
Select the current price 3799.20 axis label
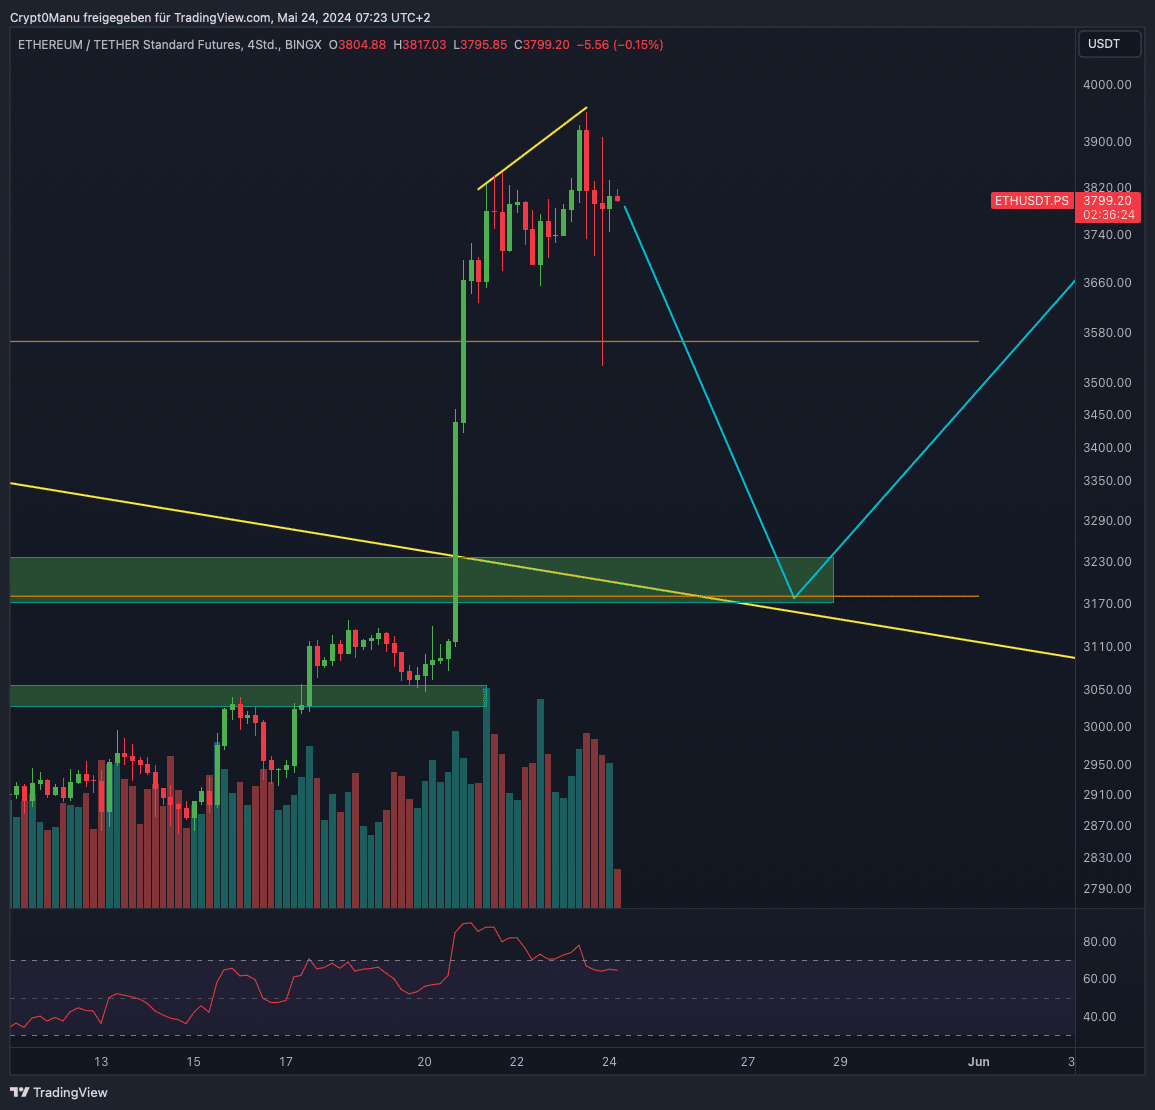tap(1108, 201)
